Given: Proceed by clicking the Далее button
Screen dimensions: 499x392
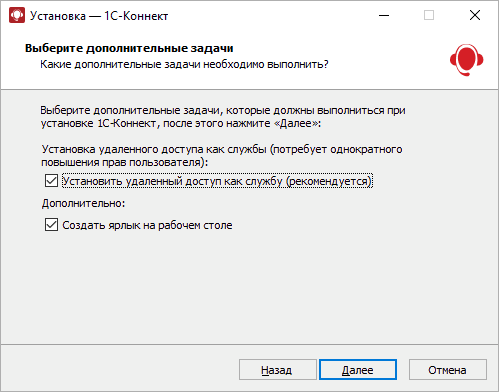Looking at the screenshot, I should pyautogui.click(x=358, y=370).
